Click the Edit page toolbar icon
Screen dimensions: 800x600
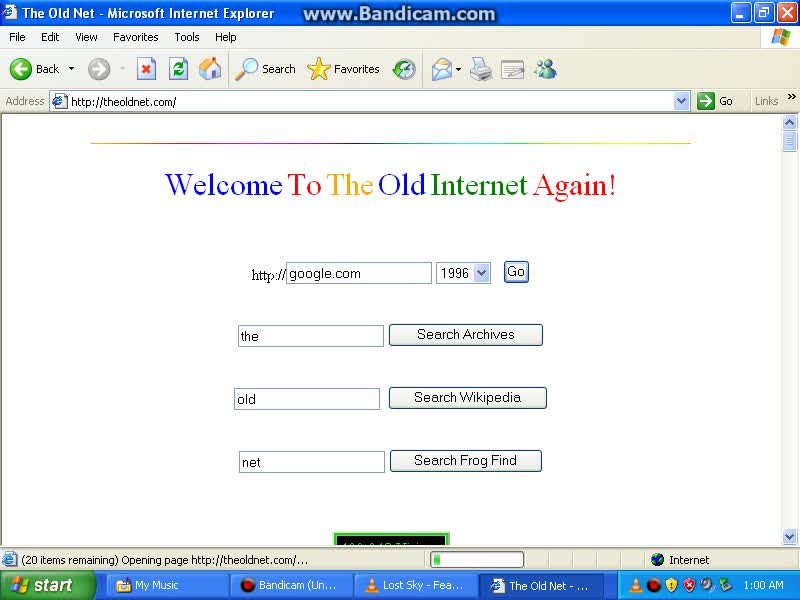(513, 70)
